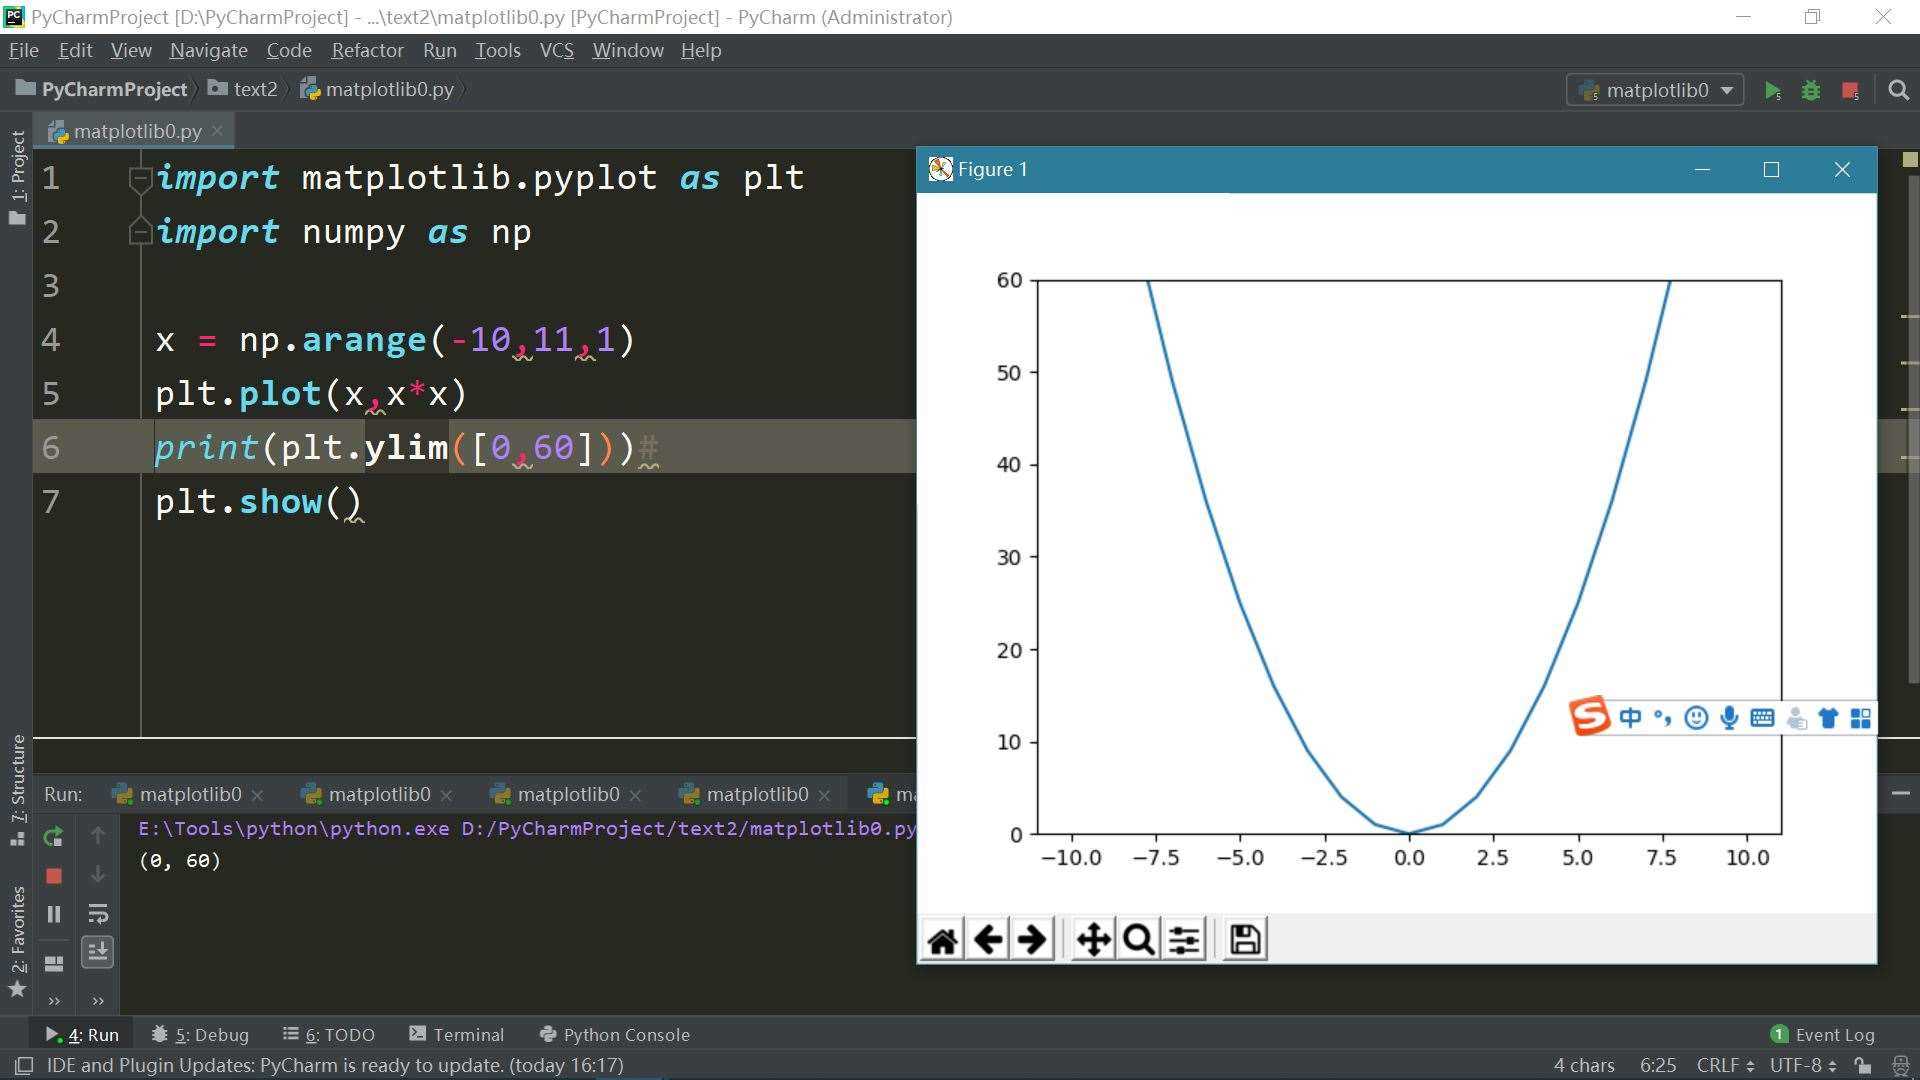Viewport: 1920px width, 1080px height.
Task: Open the matplotlib0 run configuration dropdown
Action: [x=1655, y=90]
